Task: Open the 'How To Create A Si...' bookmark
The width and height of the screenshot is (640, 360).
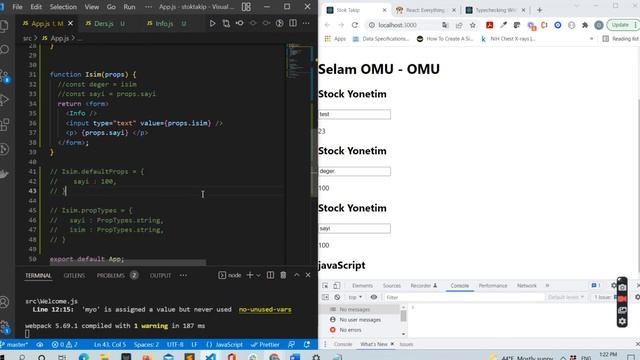Action: click(445, 39)
